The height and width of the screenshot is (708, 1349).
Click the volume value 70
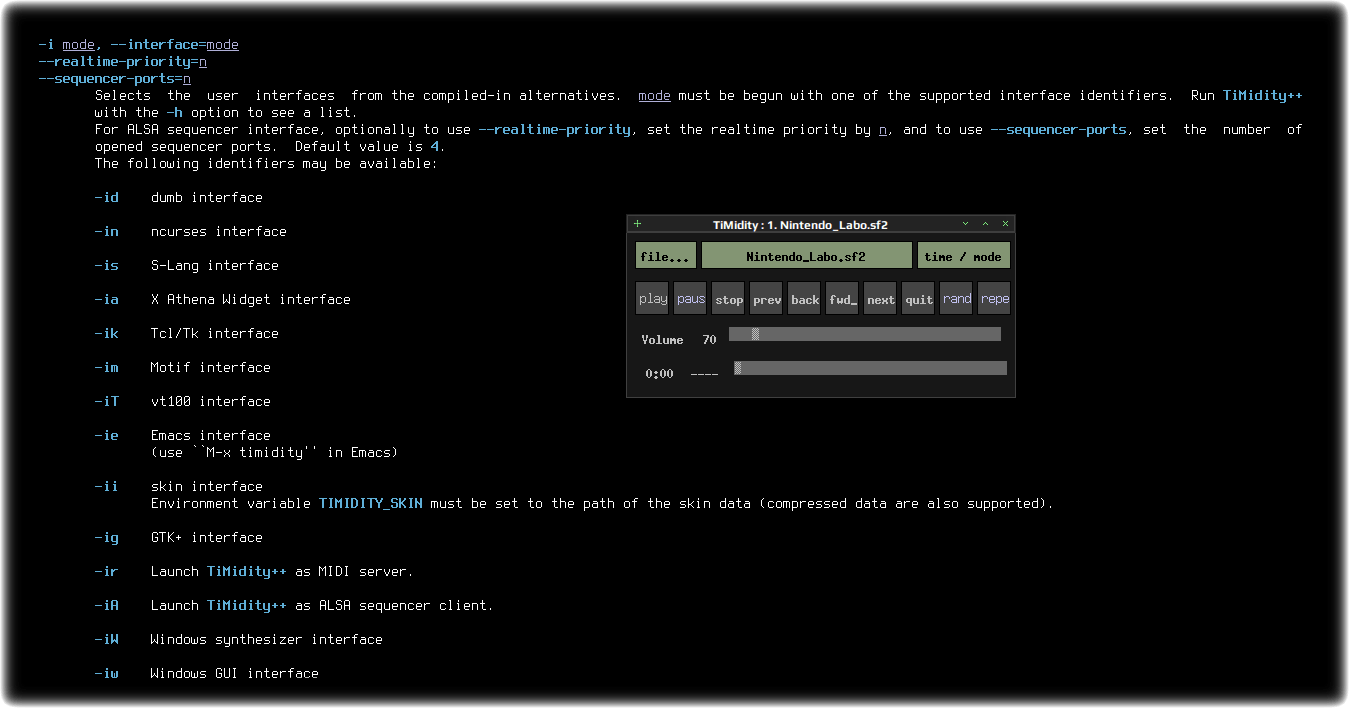(x=709, y=340)
